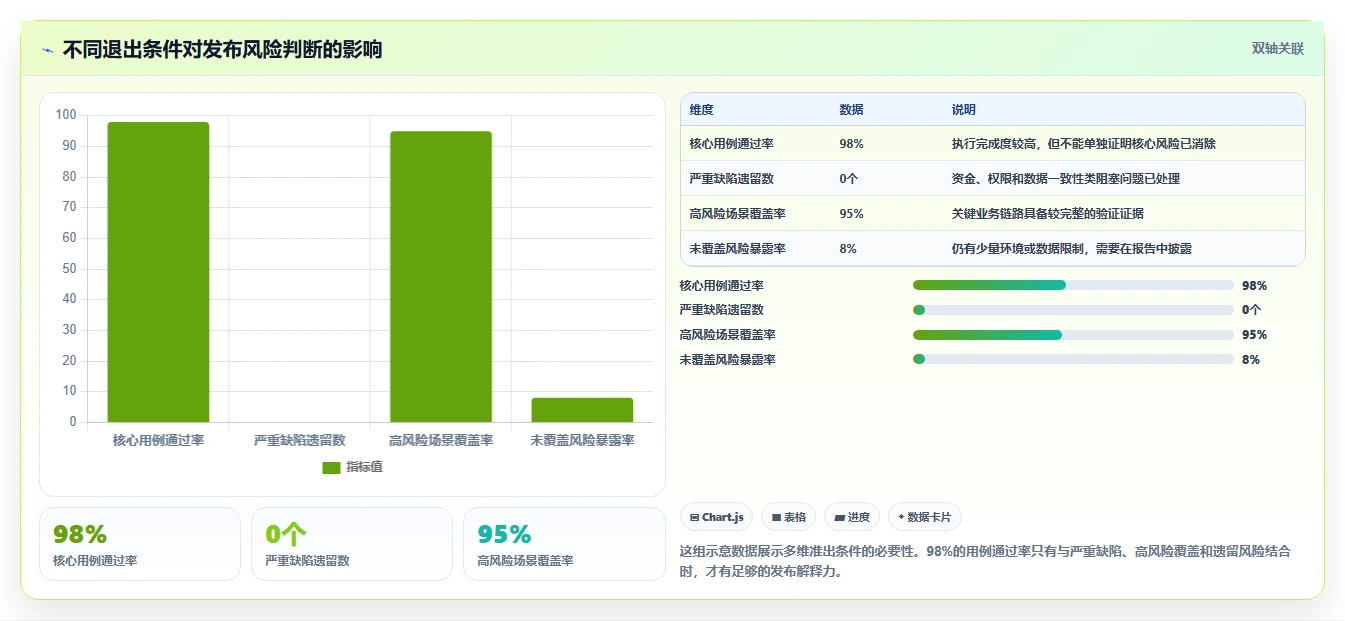Click the 0个 value beside progress bar
1345x621 pixels.
click(1252, 310)
